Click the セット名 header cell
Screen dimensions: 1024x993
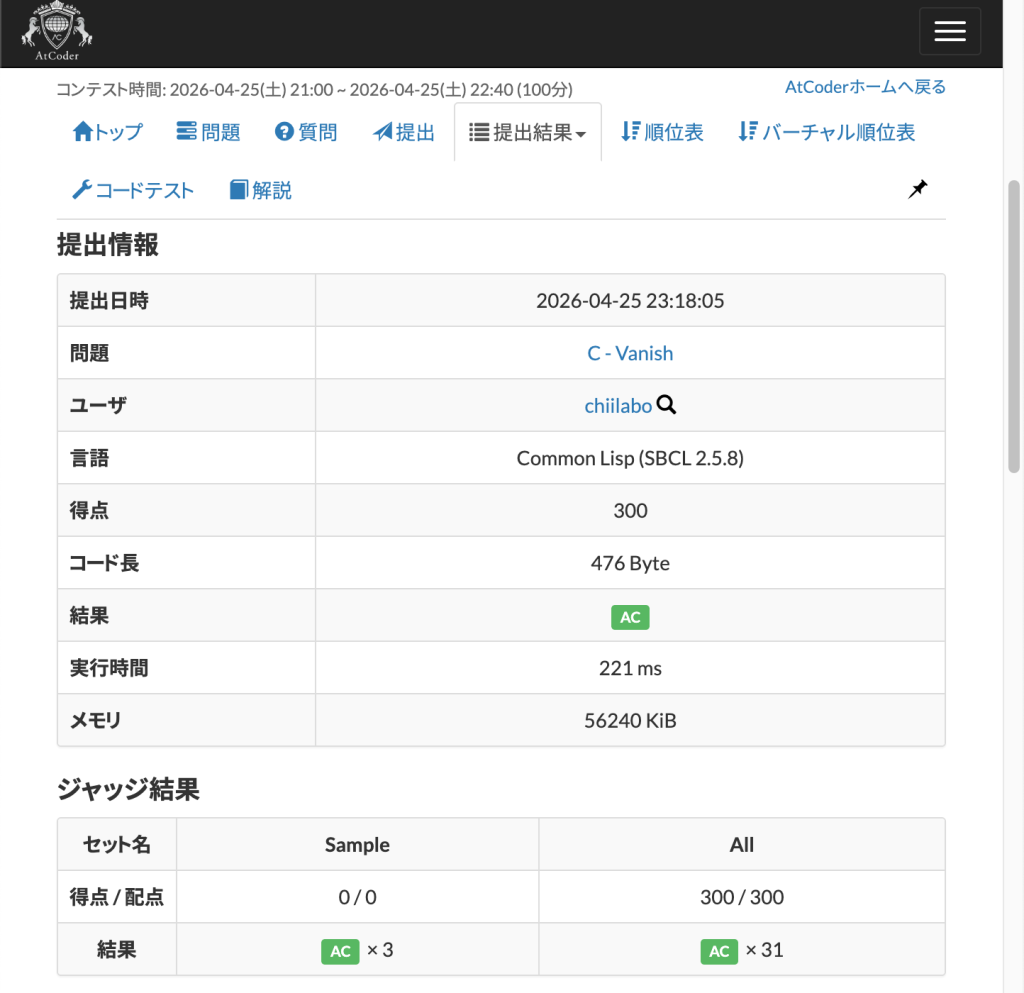(116, 845)
